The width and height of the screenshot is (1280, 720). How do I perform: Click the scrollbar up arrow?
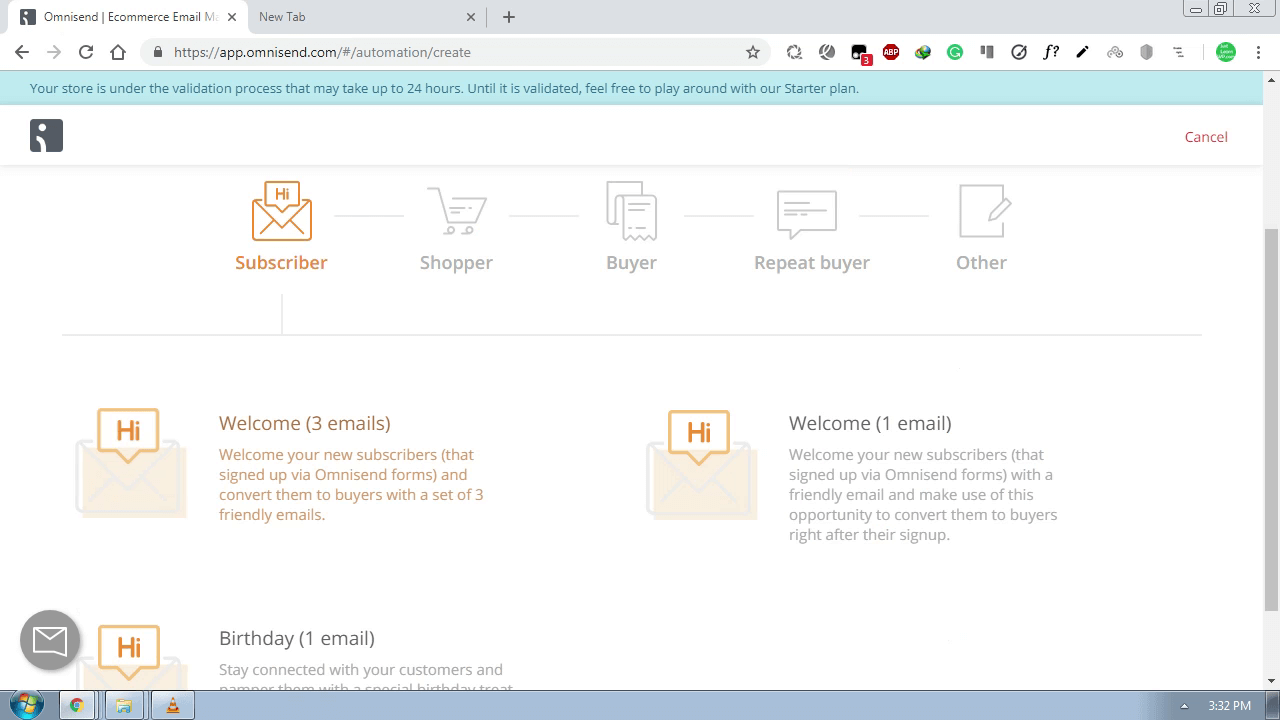click(1272, 79)
